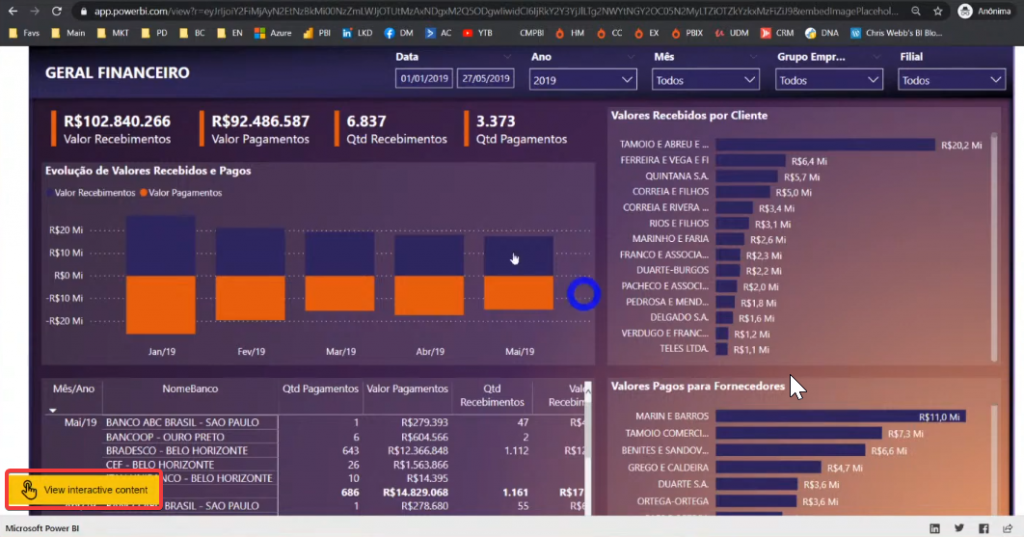Share report on LinkedIn icon
The image size is (1024, 537).
coord(935,528)
